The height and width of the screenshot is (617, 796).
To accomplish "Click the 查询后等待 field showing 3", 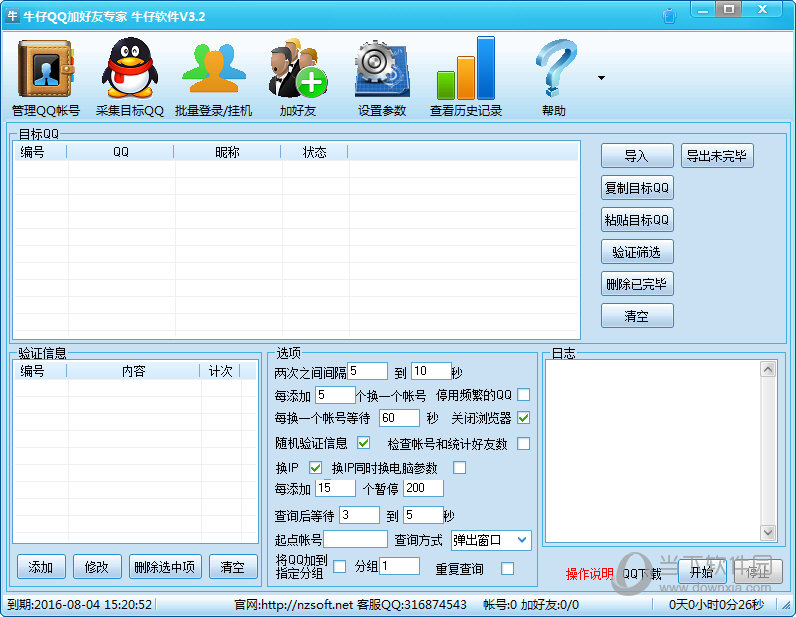I will tap(359, 515).
